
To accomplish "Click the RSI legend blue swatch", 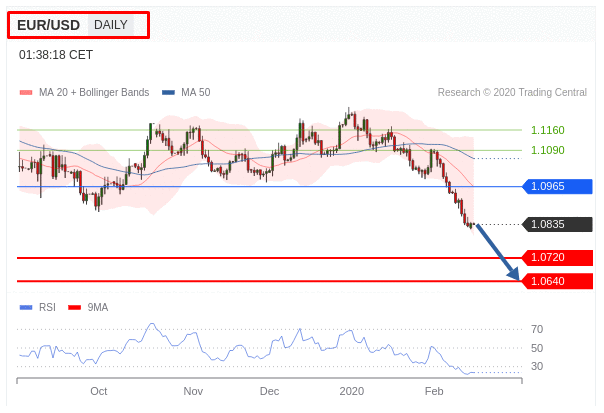I will coord(26,307).
